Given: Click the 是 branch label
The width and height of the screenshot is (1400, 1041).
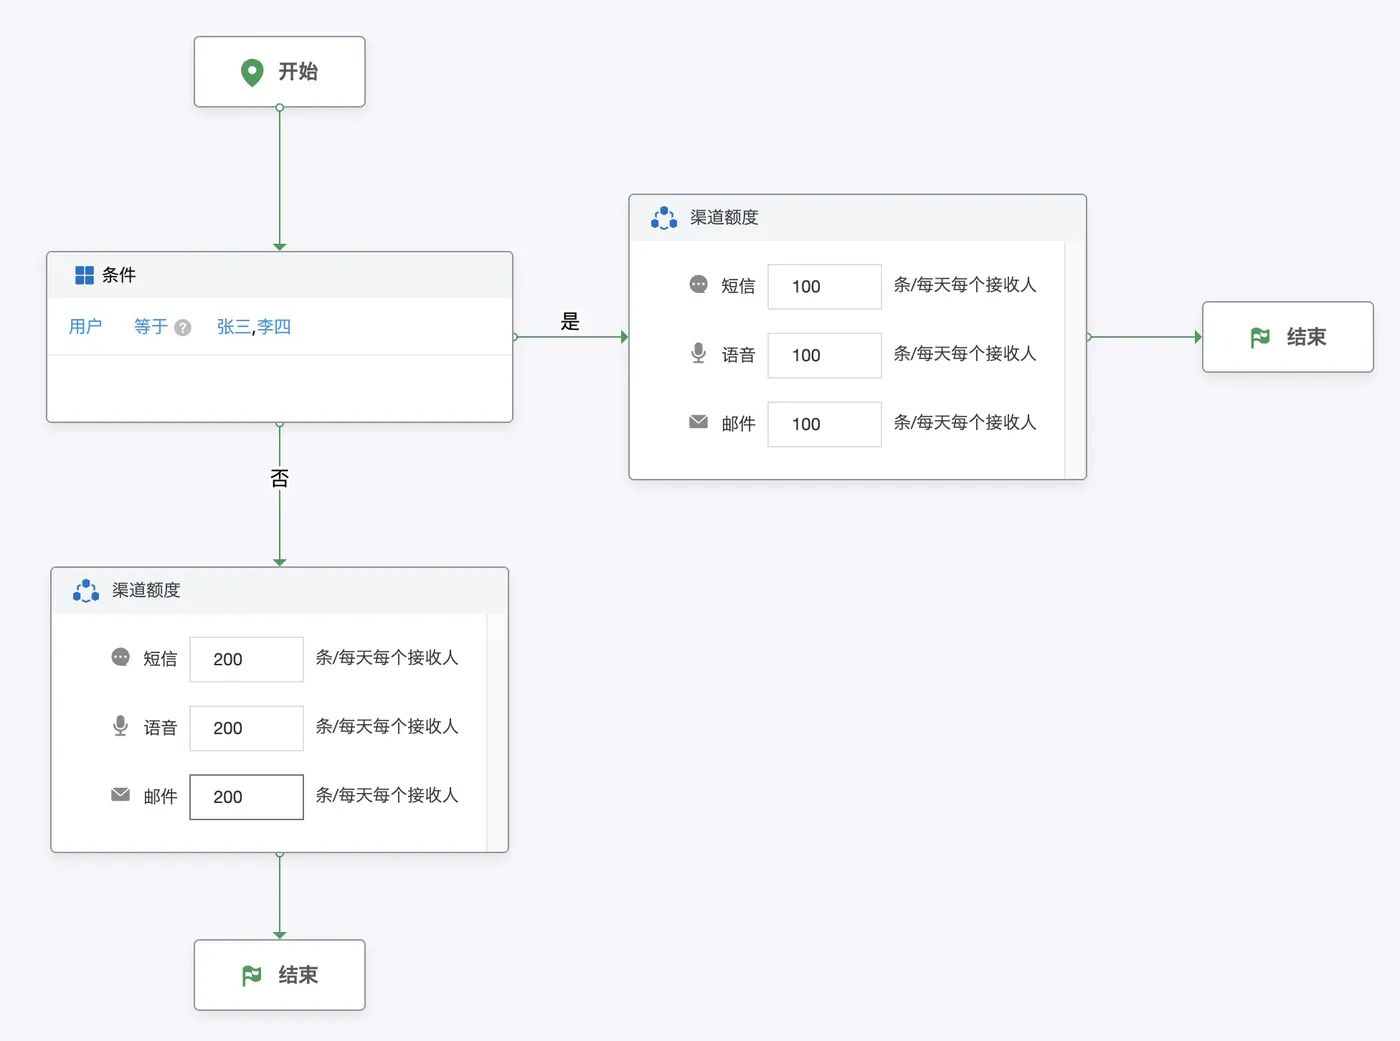Looking at the screenshot, I should coord(570,322).
